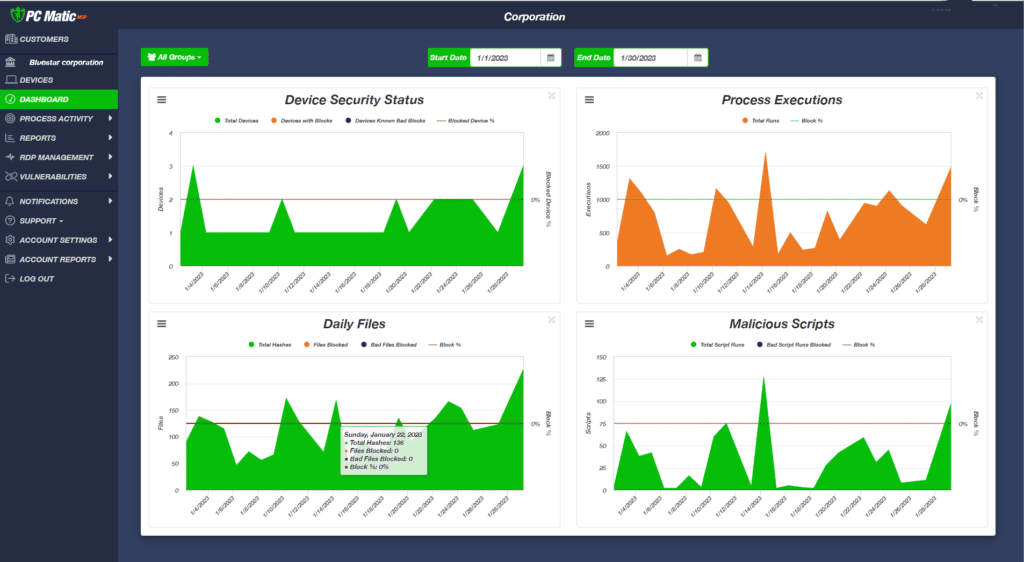
Task: Expand the Process Activity submenu
Action: (x=59, y=119)
